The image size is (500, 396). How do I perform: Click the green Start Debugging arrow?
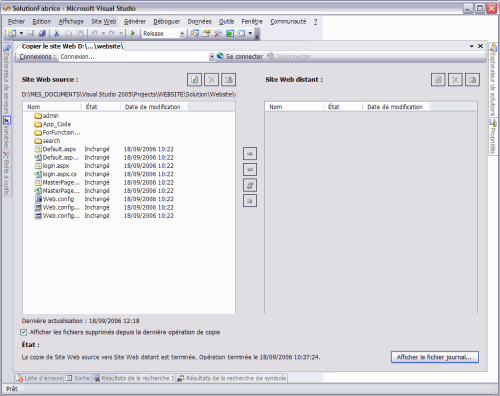pyautogui.click(x=133, y=33)
